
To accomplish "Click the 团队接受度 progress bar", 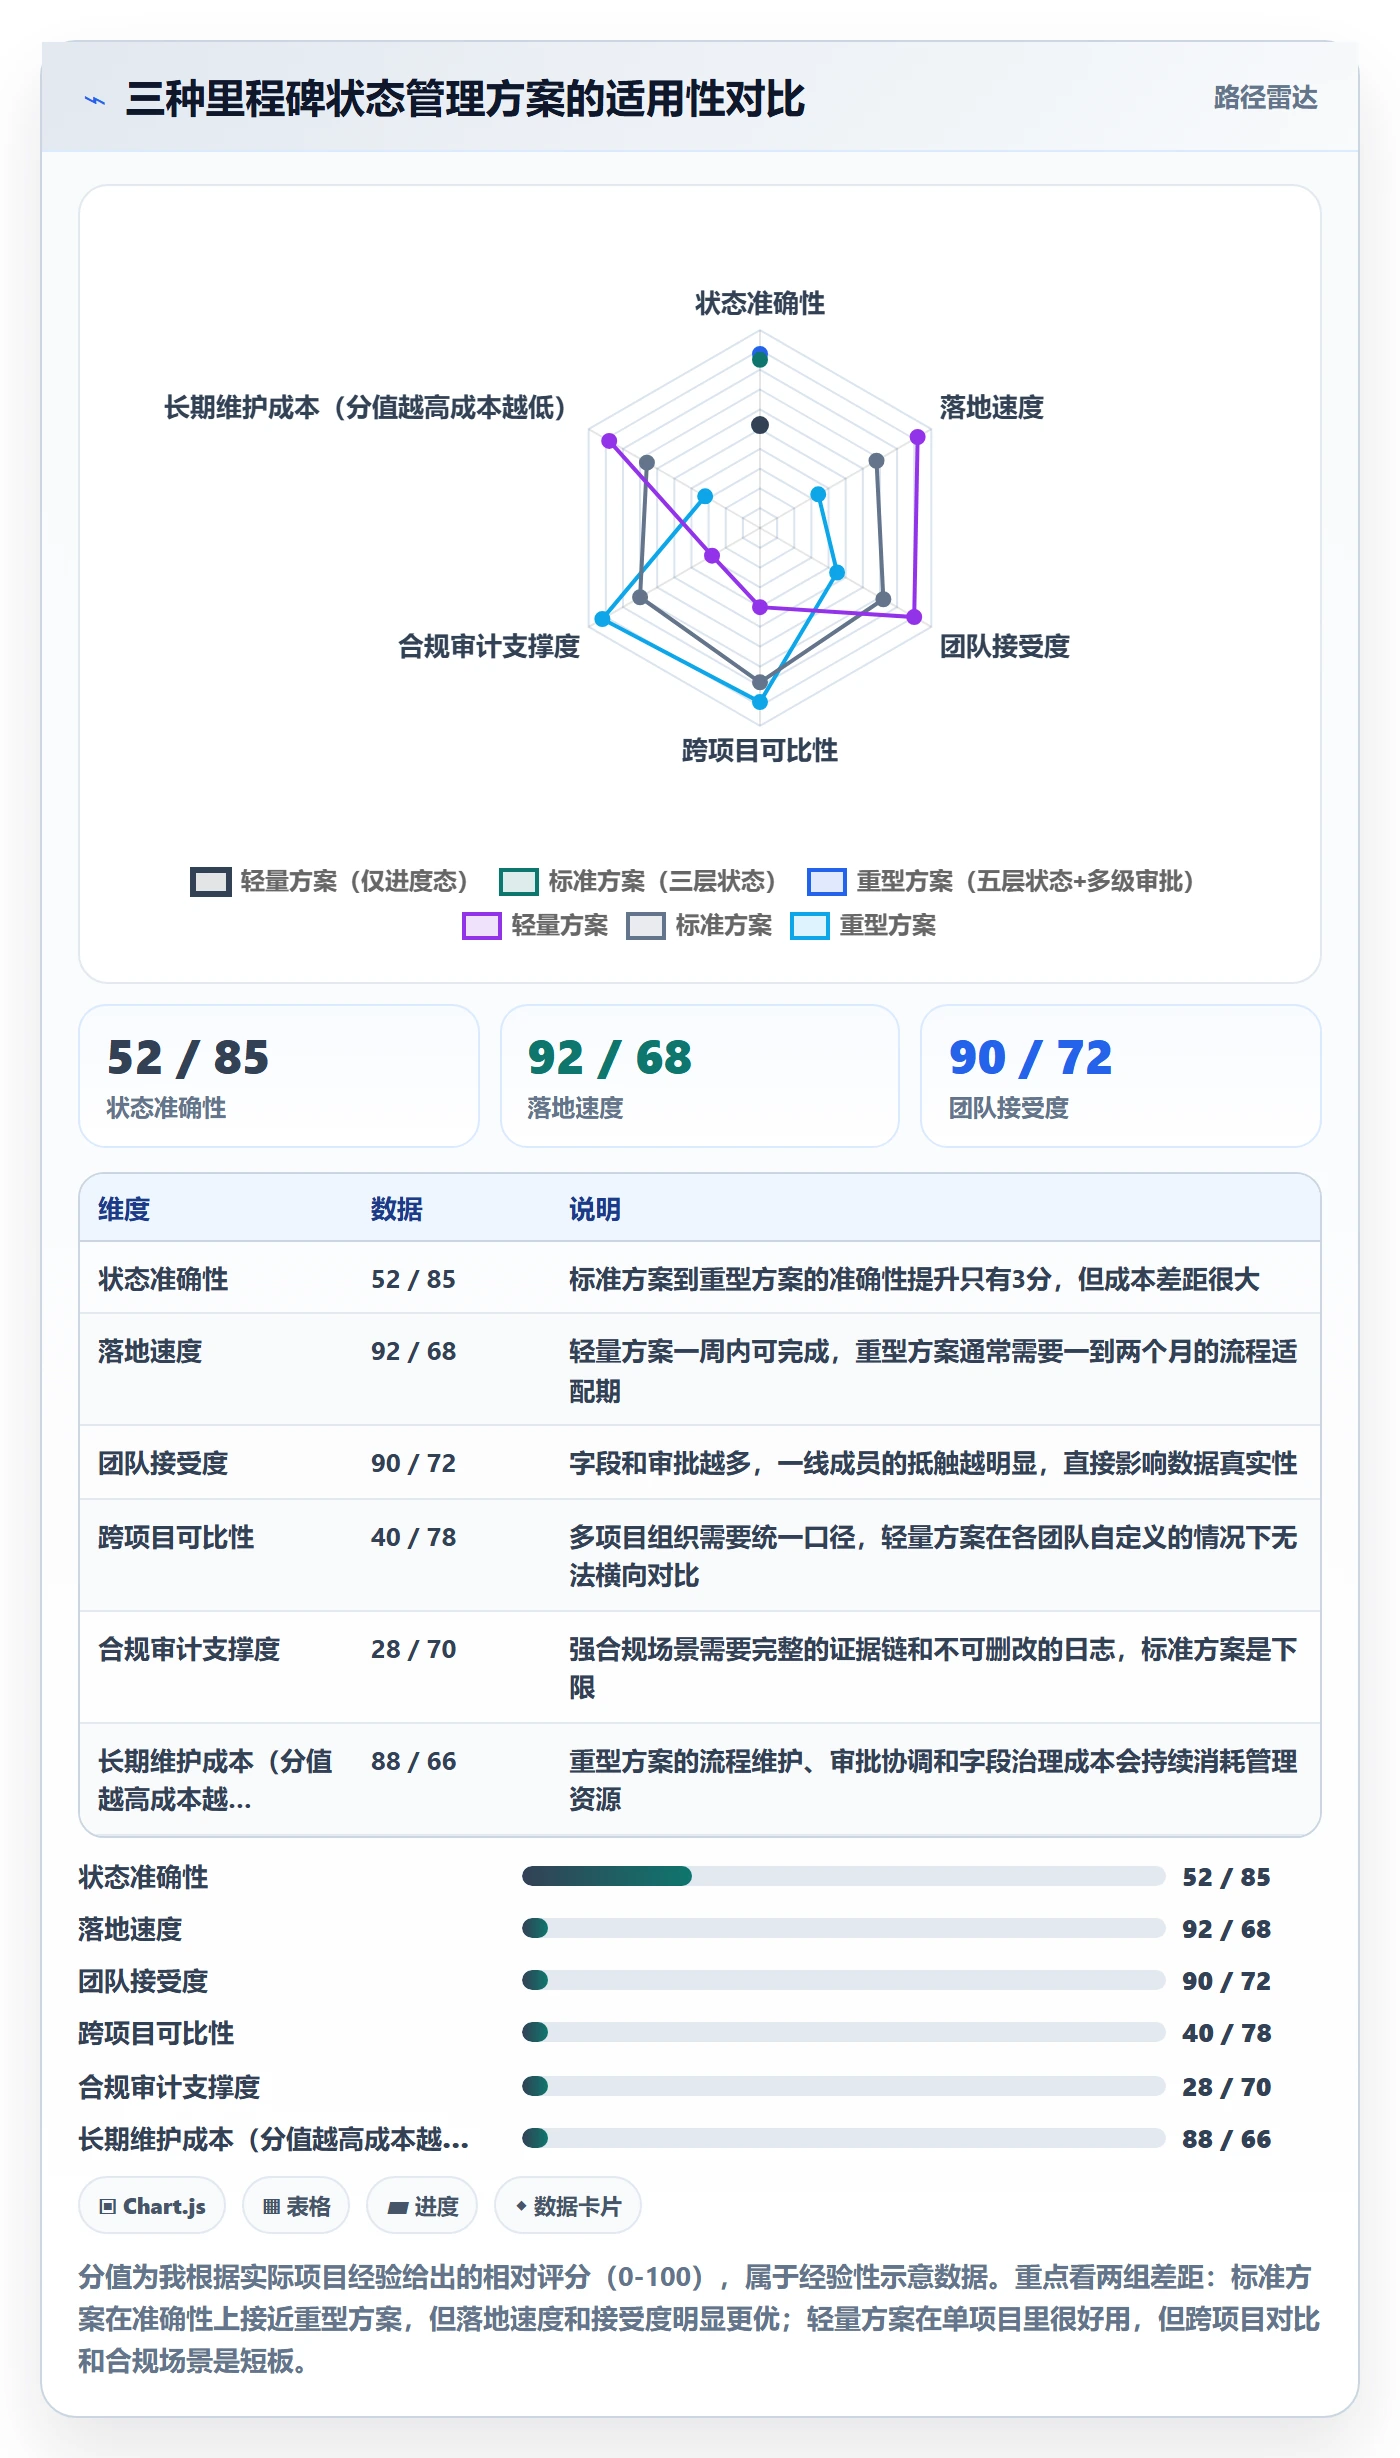I will pos(844,1980).
